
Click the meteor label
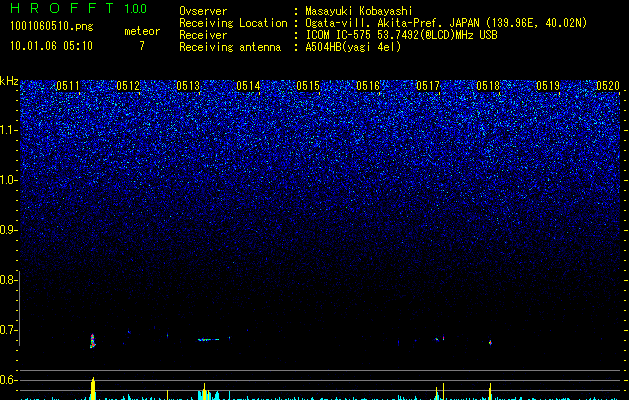142,31
